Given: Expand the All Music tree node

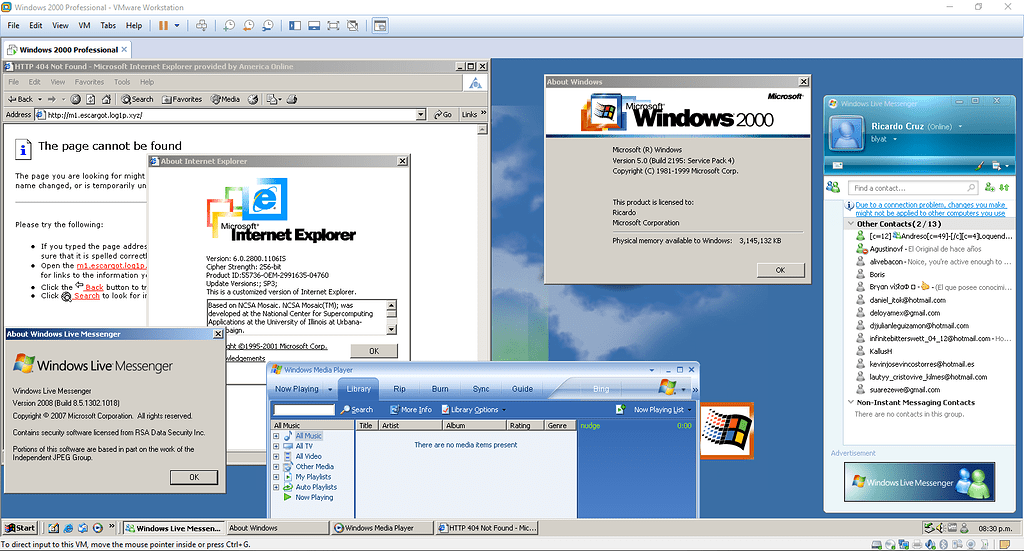Looking at the screenshot, I should point(276,436).
